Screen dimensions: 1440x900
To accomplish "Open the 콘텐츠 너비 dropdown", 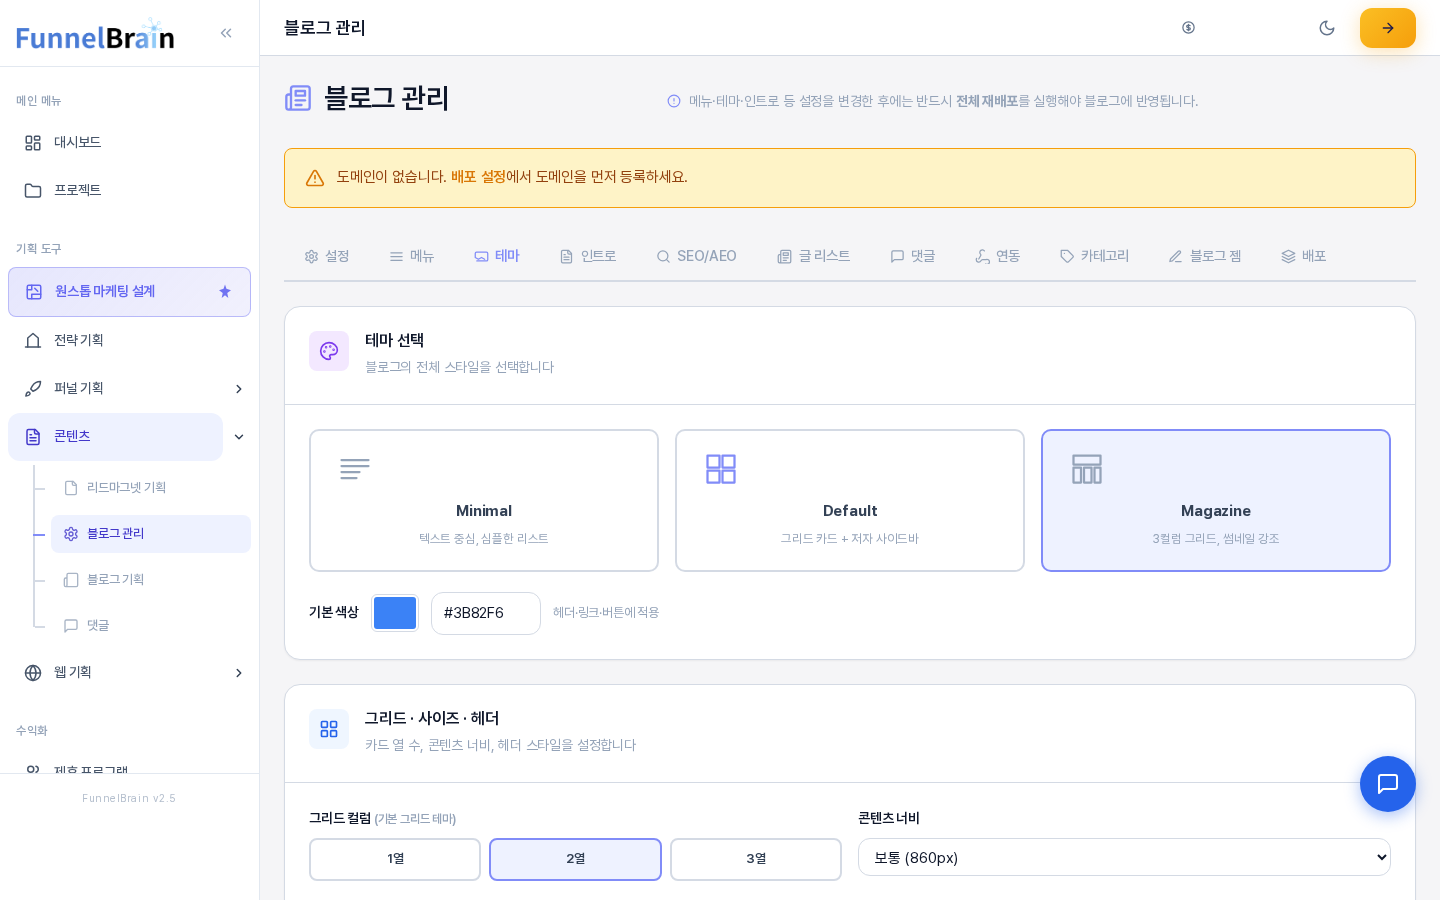I will click(1124, 857).
